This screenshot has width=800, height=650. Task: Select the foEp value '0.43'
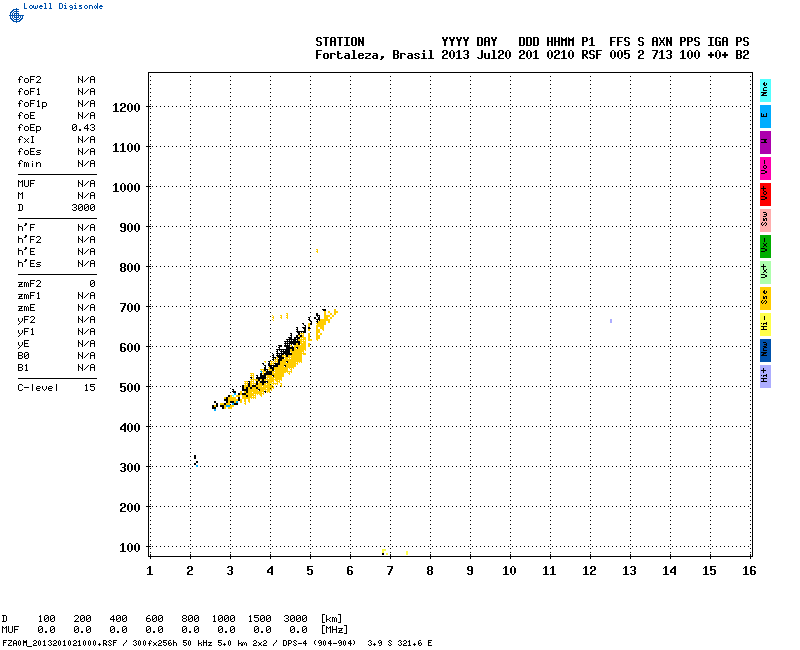pyautogui.click(x=83, y=128)
